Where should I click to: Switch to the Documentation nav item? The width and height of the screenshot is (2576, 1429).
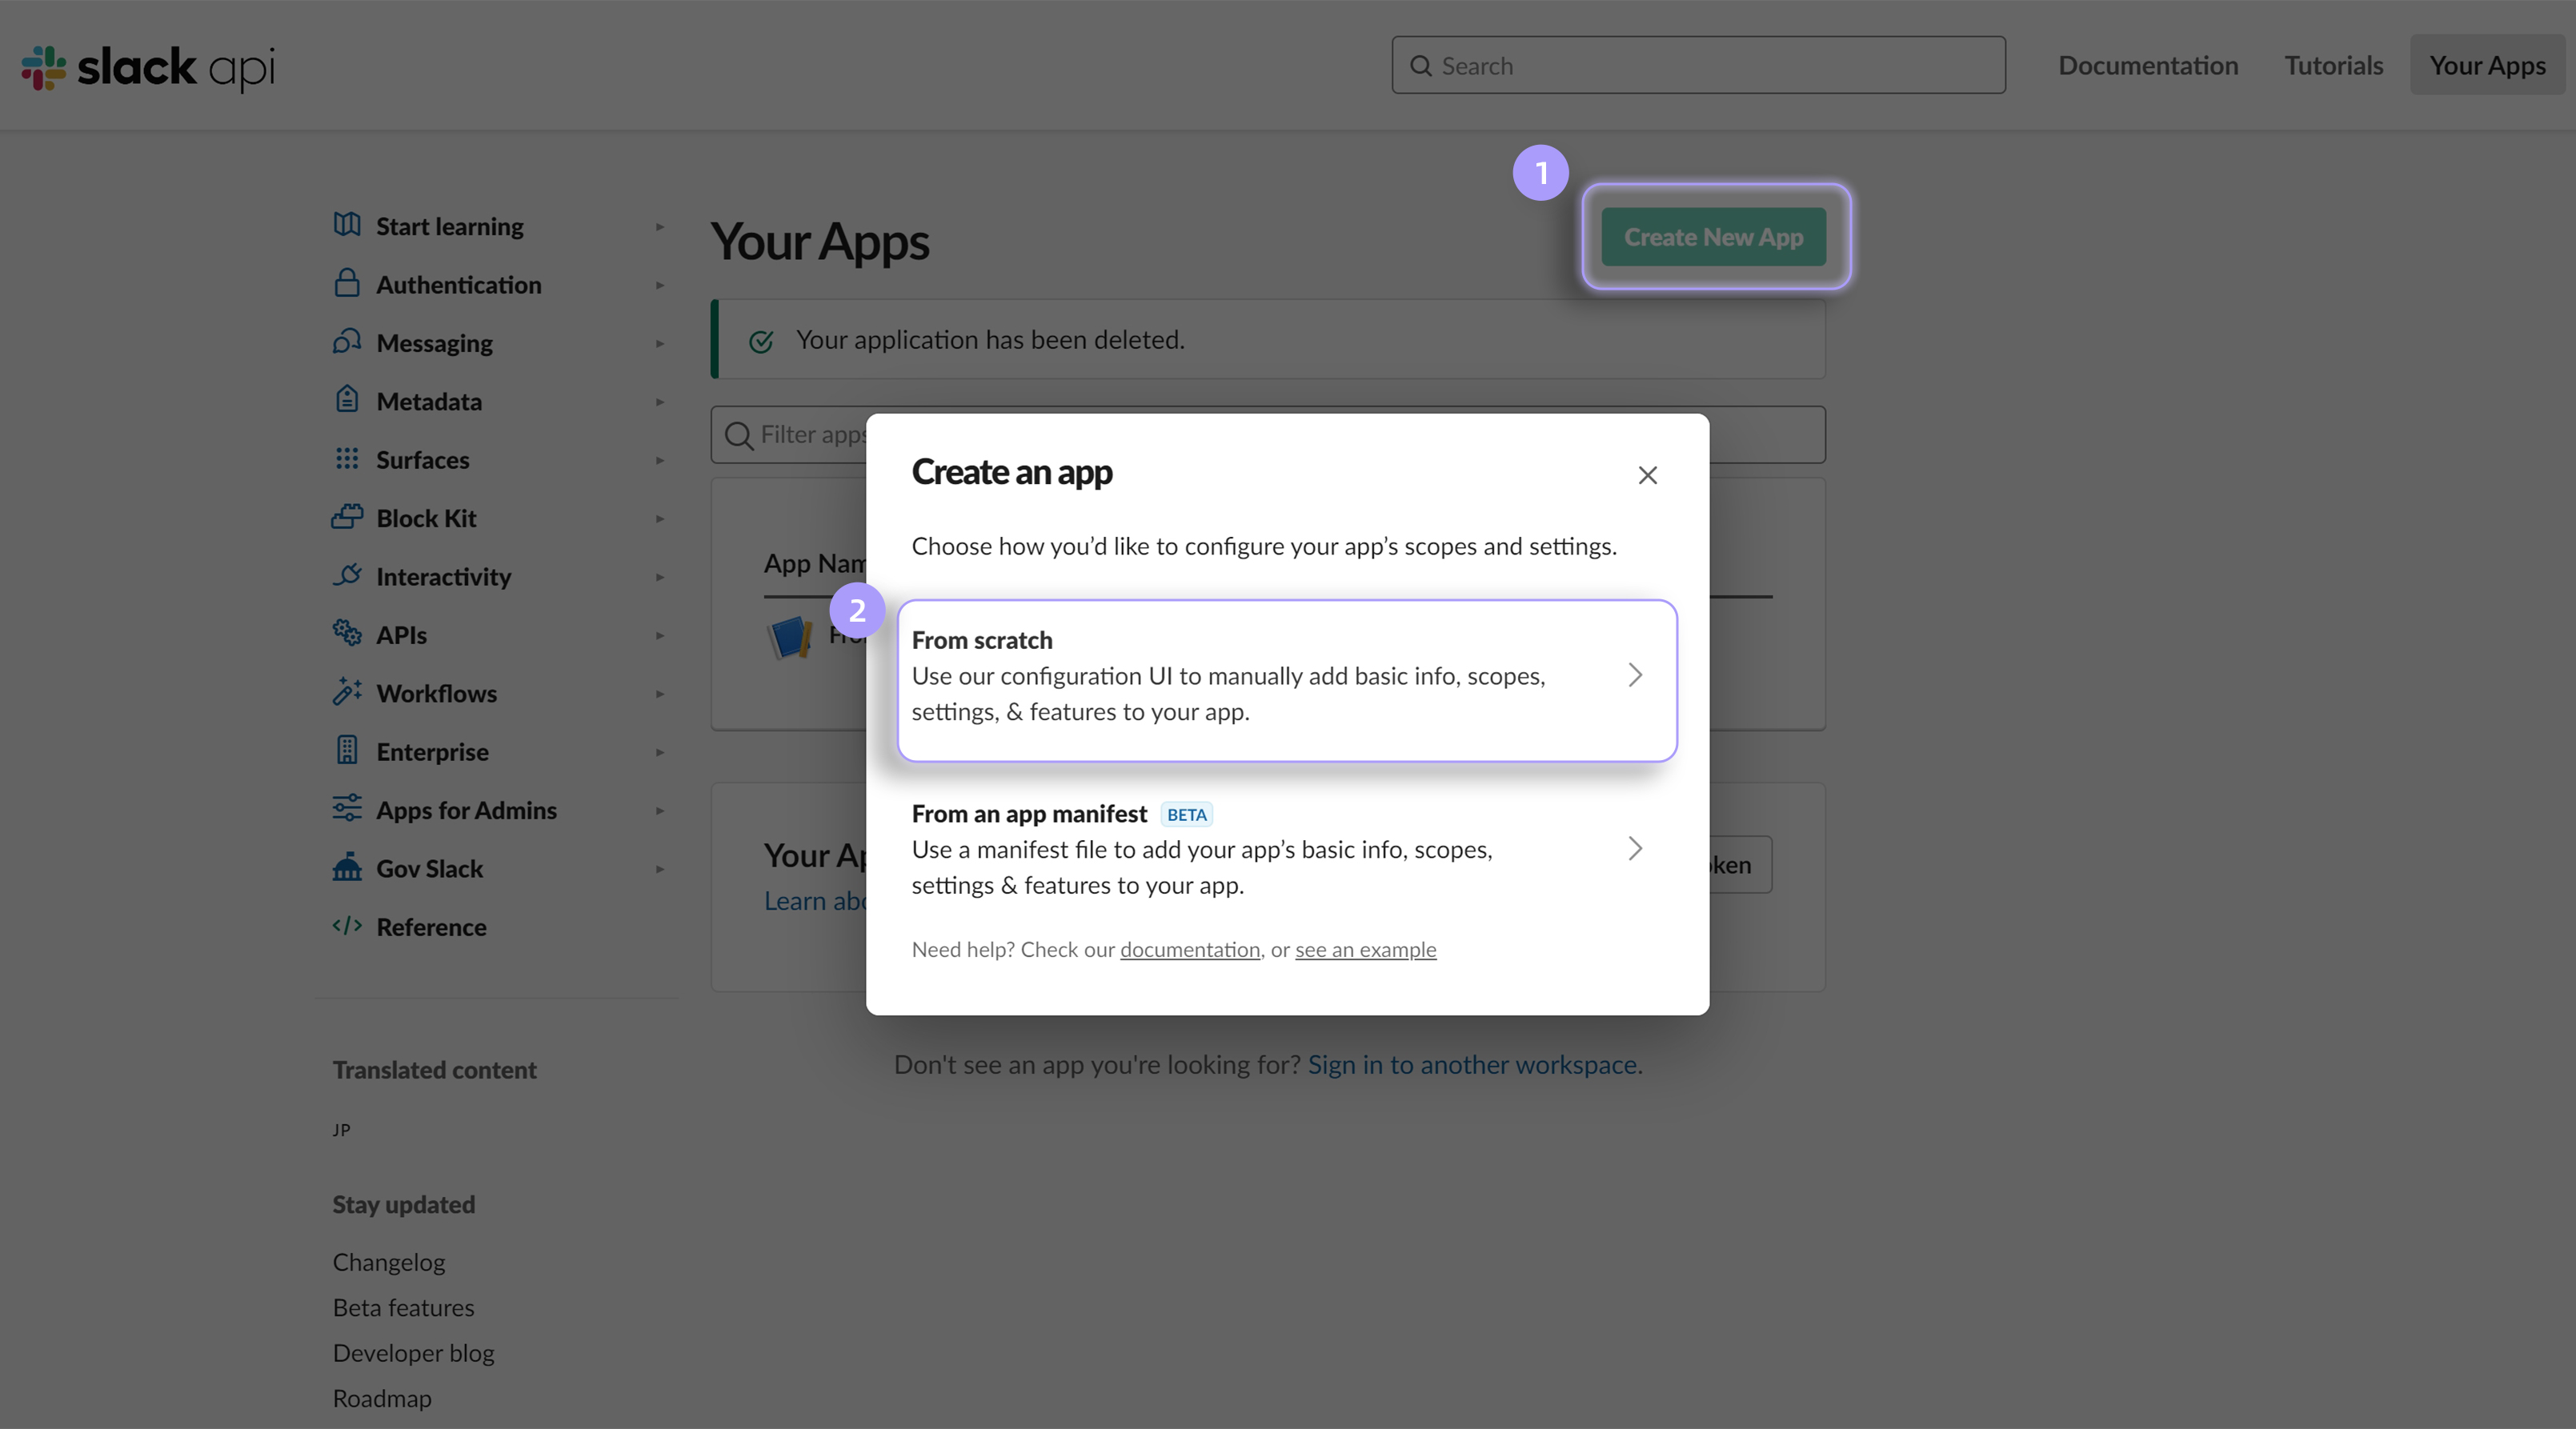pyautogui.click(x=2147, y=65)
